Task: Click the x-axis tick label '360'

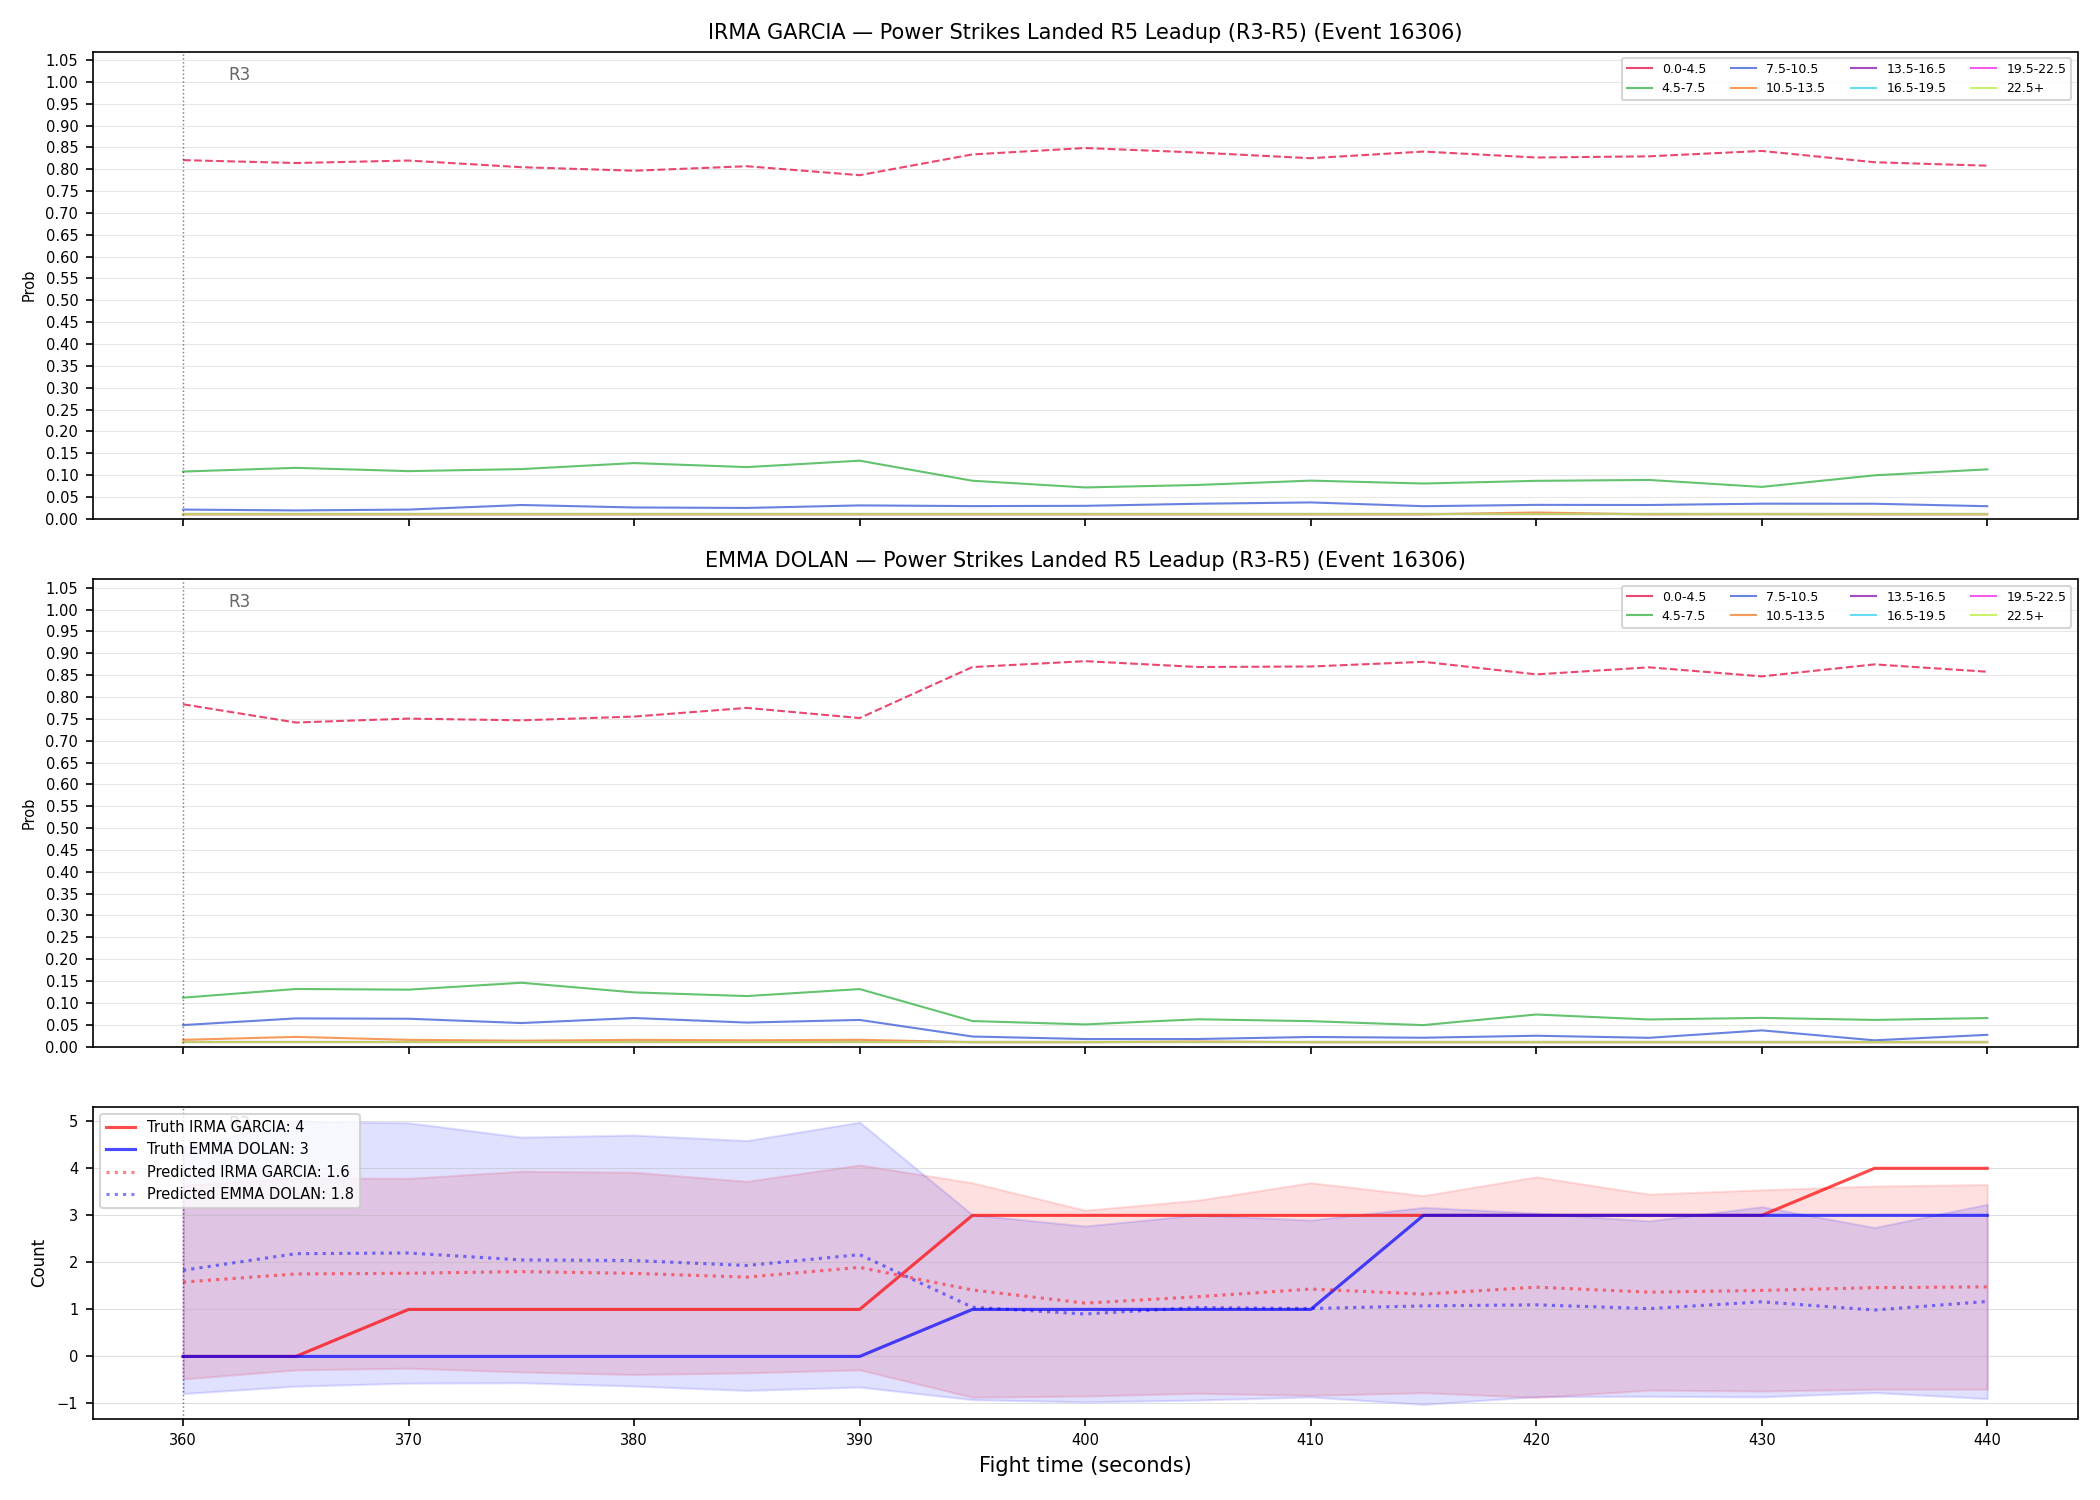Action: coord(182,1440)
